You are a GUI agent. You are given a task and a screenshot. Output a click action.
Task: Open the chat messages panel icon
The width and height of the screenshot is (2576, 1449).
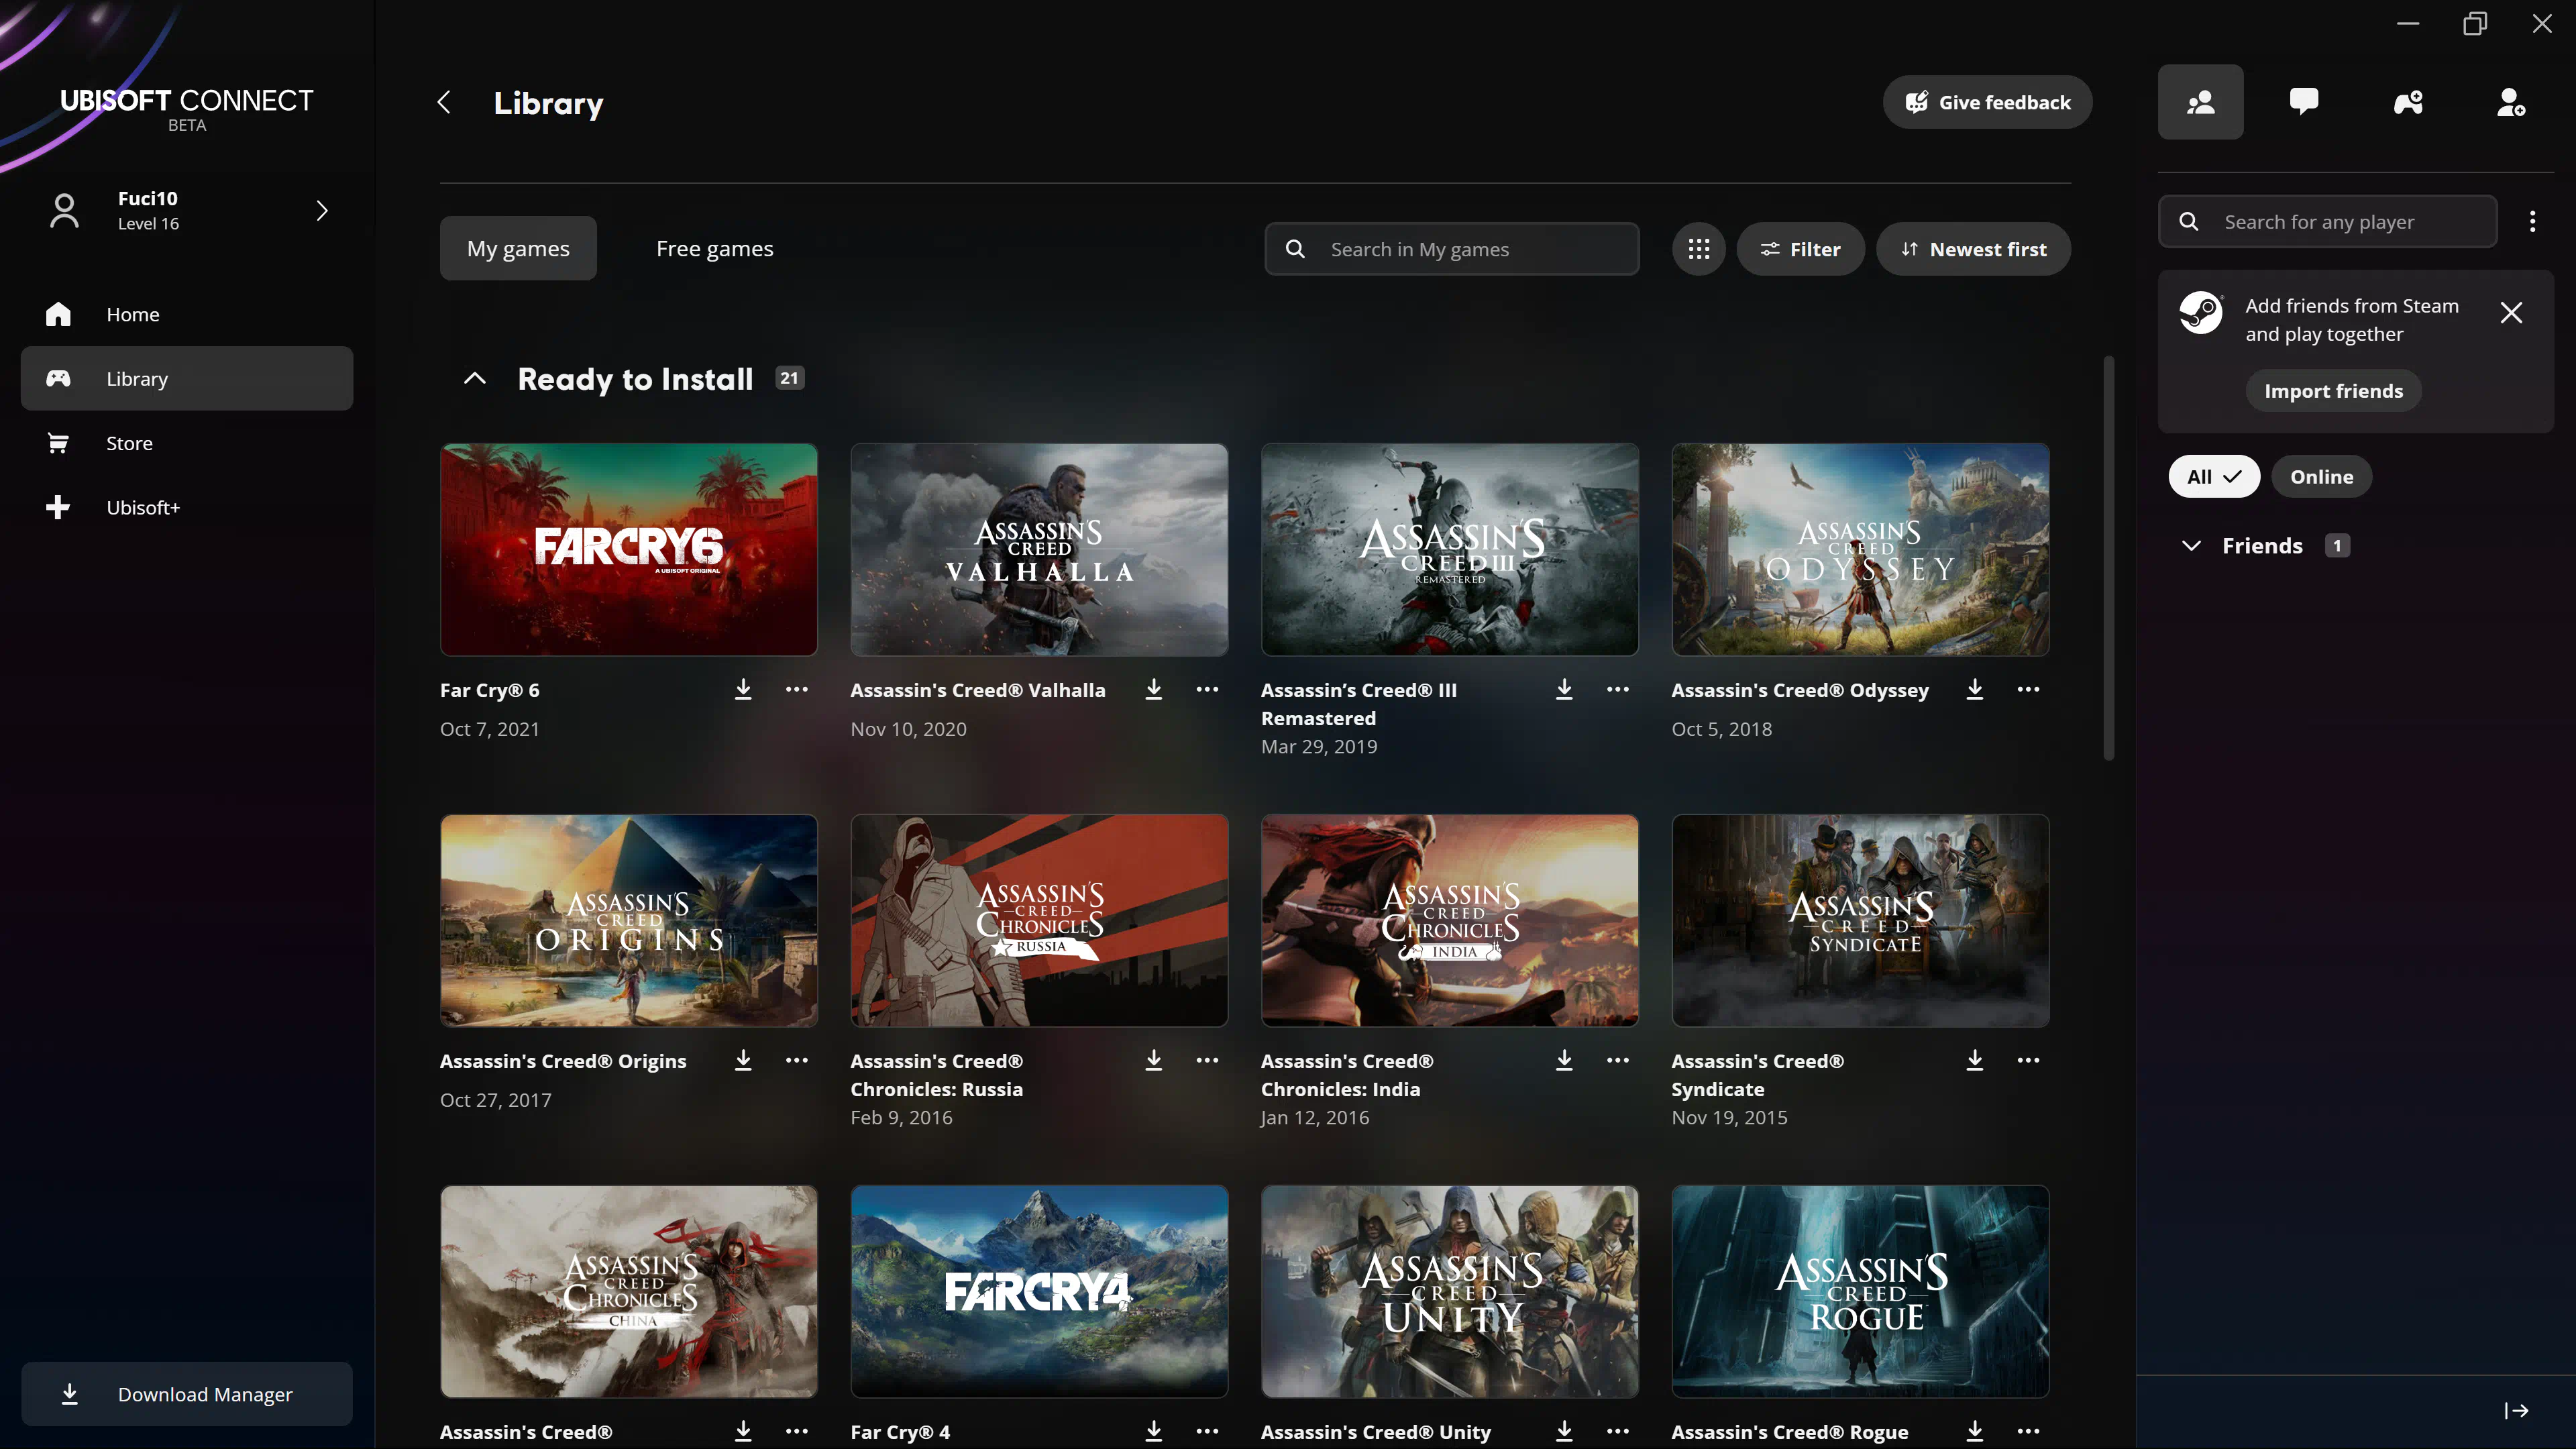click(x=2304, y=102)
